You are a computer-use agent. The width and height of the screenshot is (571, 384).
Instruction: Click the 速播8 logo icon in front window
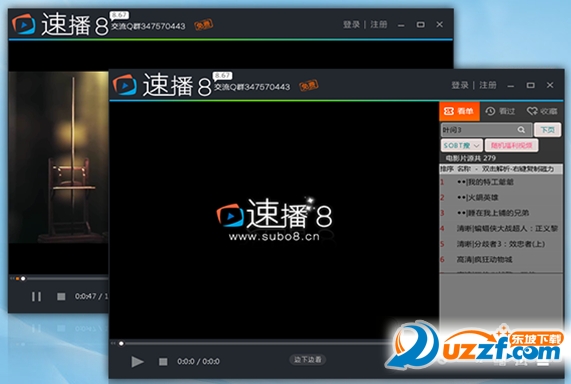click(125, 85)
